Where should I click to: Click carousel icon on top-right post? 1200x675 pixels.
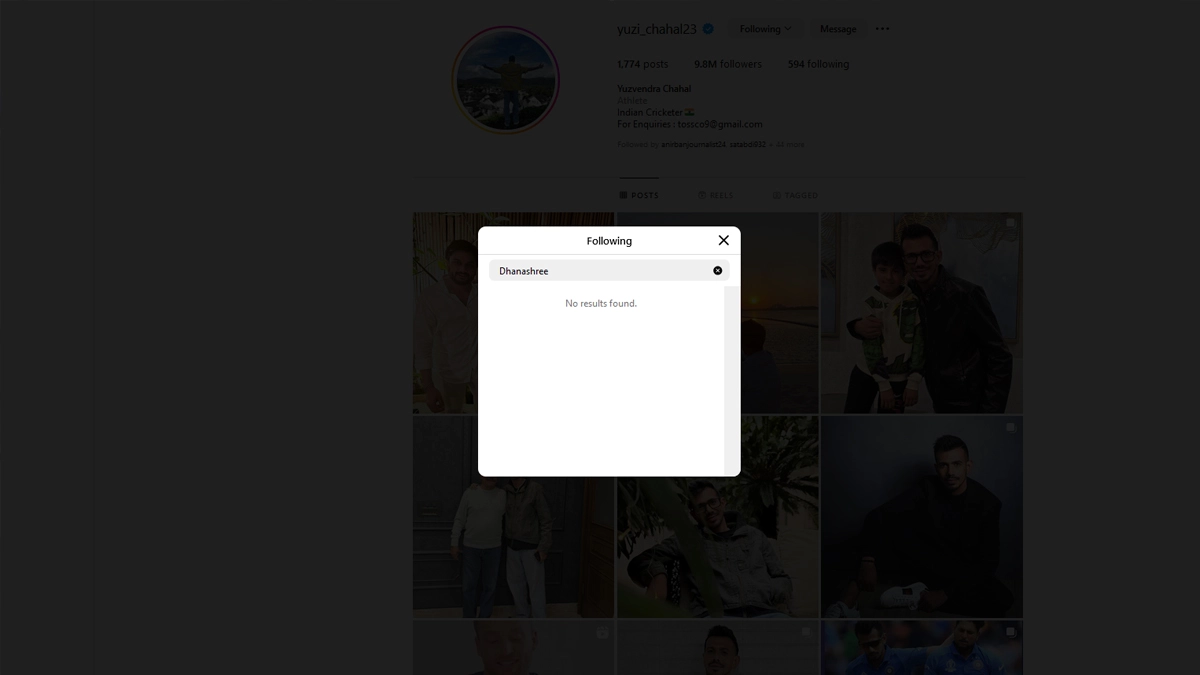tap(1010, 223)
